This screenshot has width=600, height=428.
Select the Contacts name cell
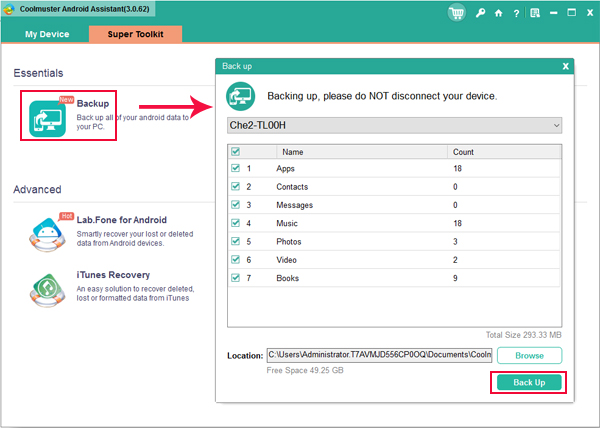pos(292,187)
